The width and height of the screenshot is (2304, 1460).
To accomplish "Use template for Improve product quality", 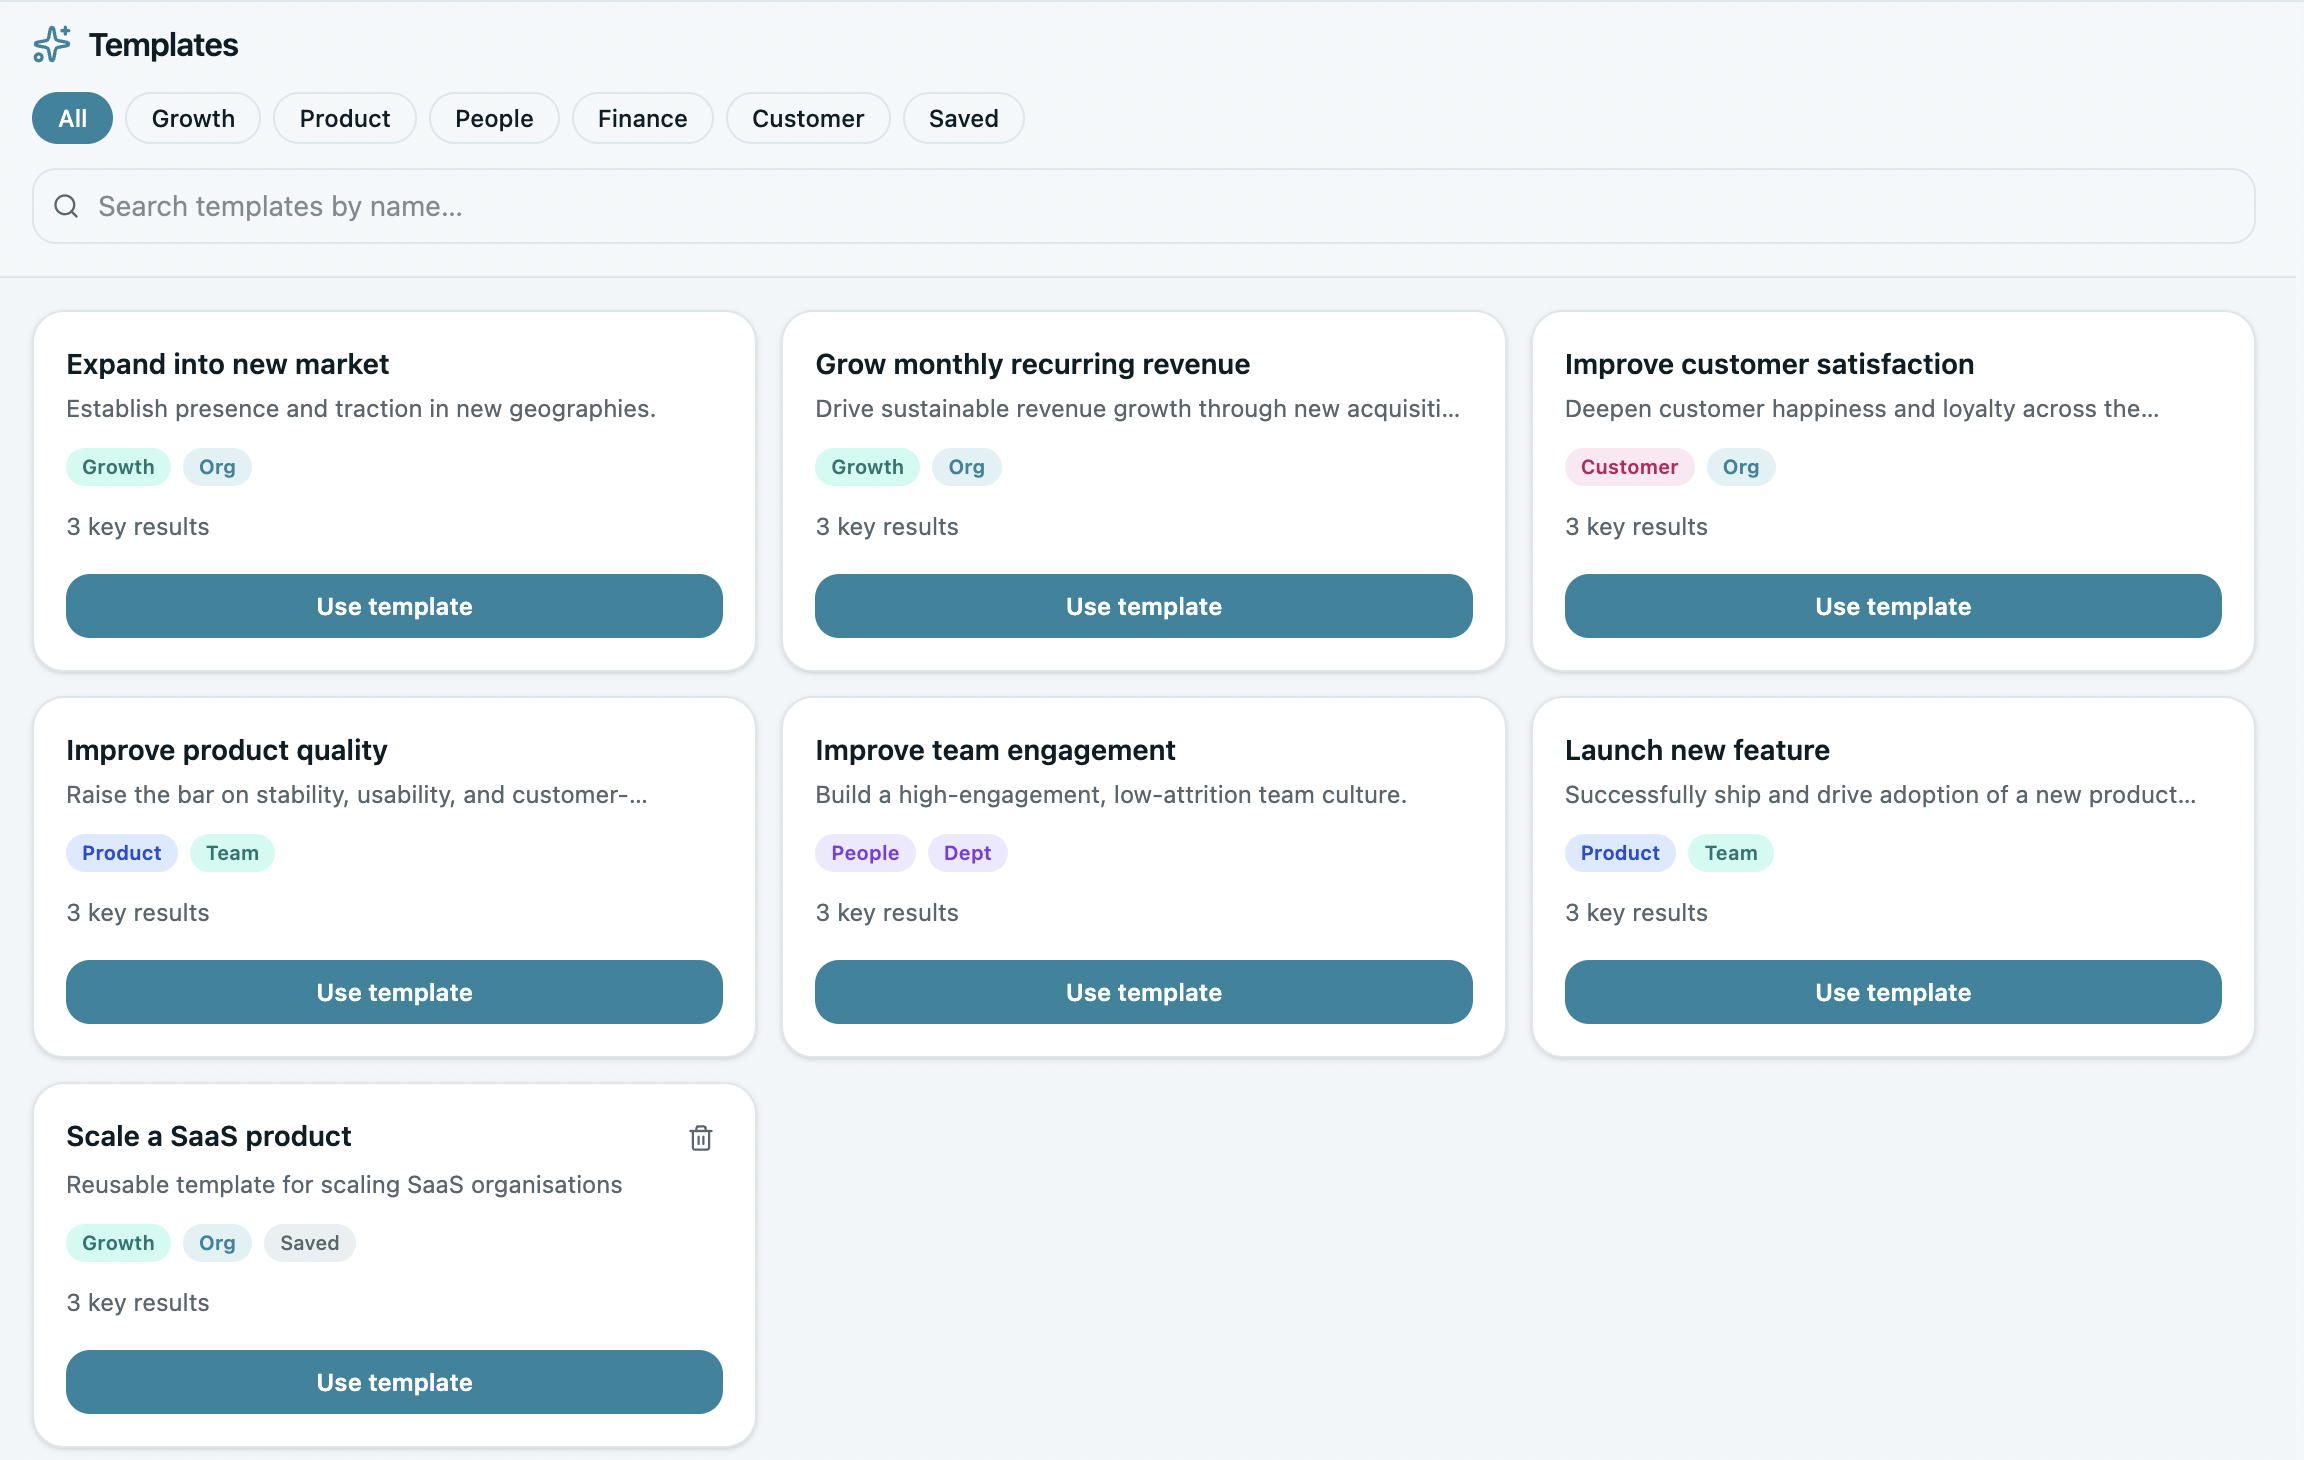I will click(x=394, y=992).
